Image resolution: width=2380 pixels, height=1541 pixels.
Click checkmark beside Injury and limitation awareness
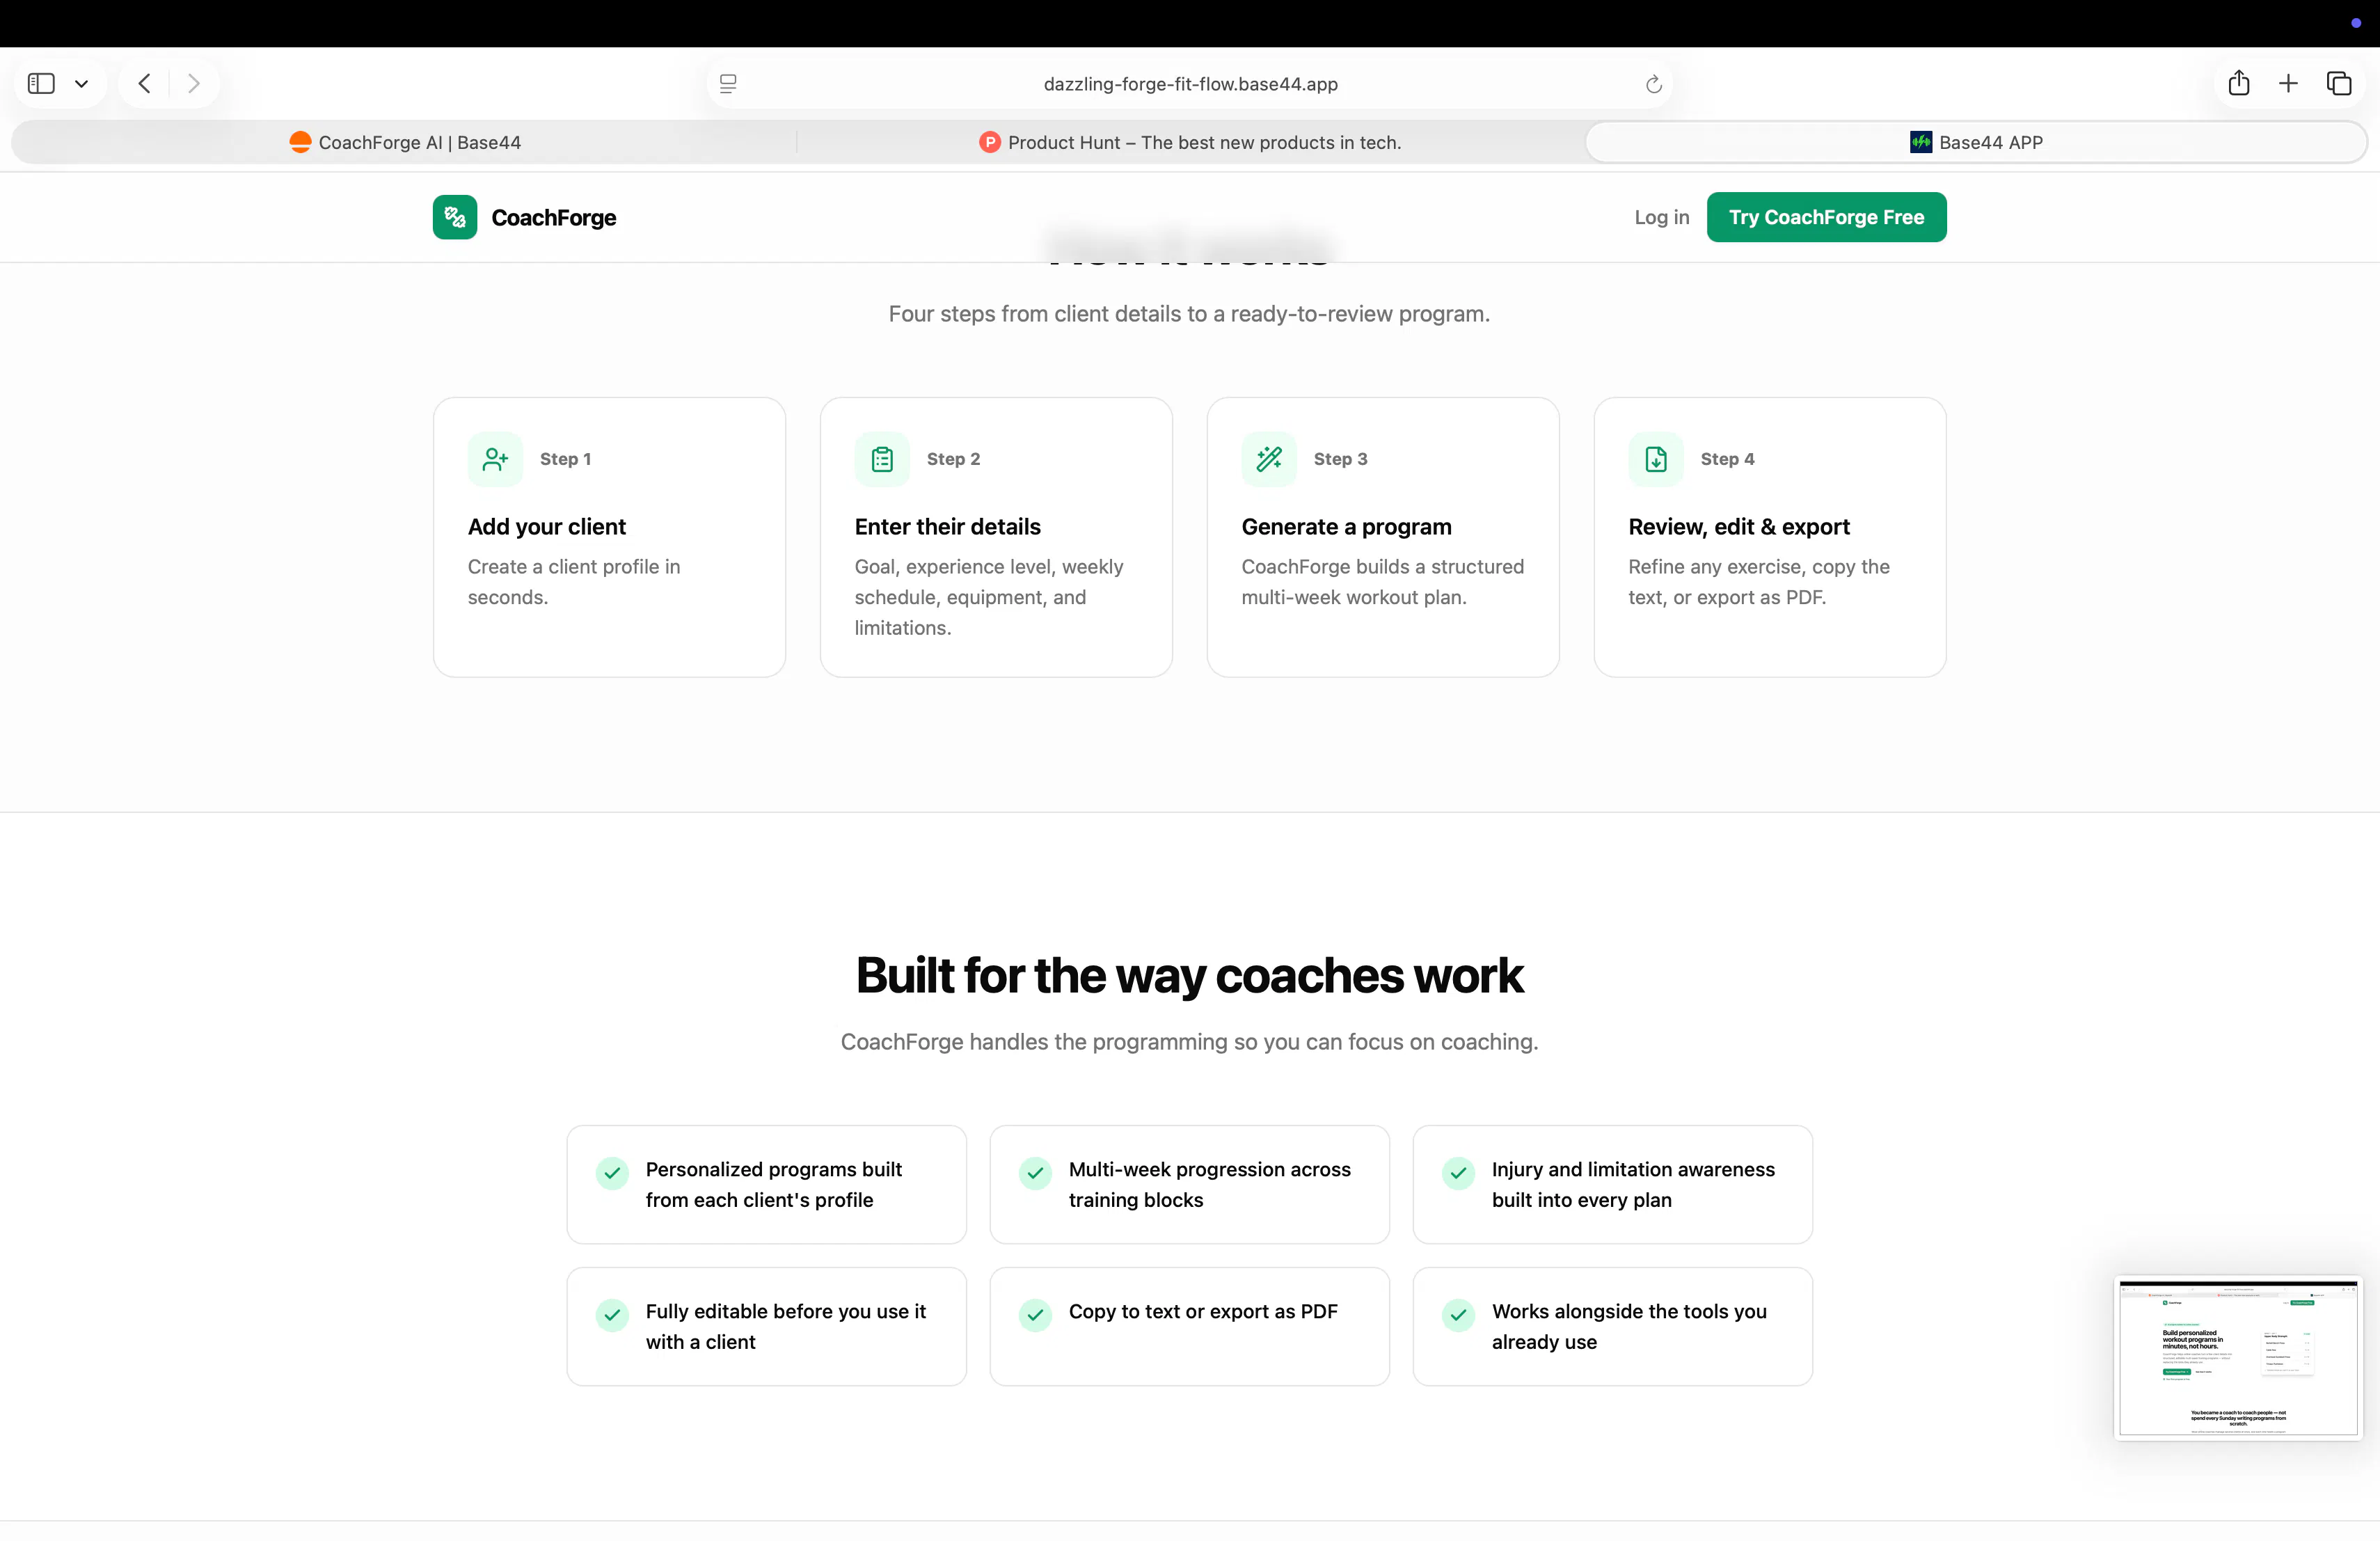point(1458,1173)
